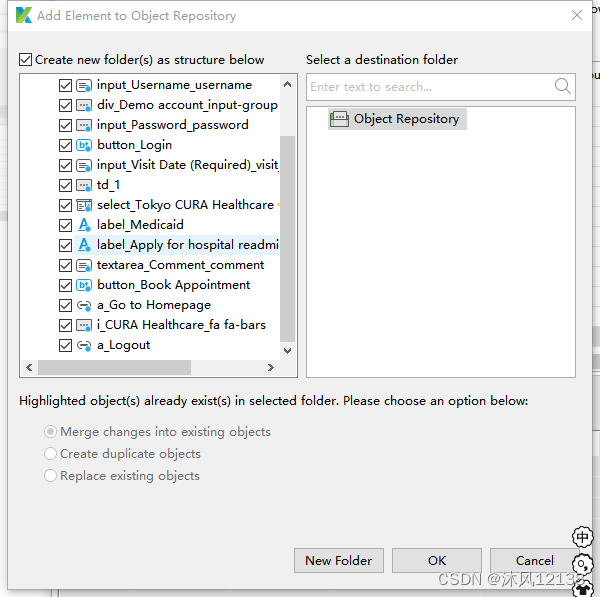
Task: Click the input_Visit Date text field icon
Action: (84, 165)
